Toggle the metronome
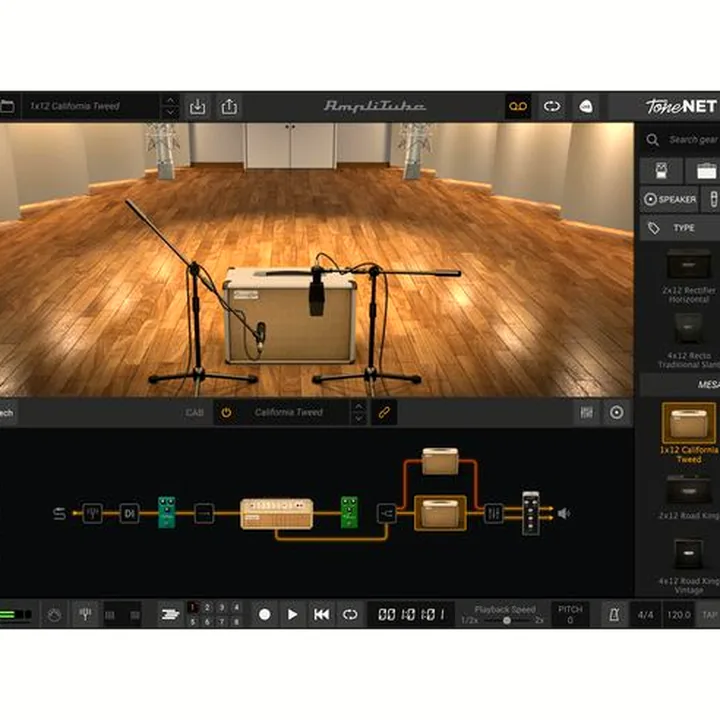720x720 pixels. coord(614,614)
